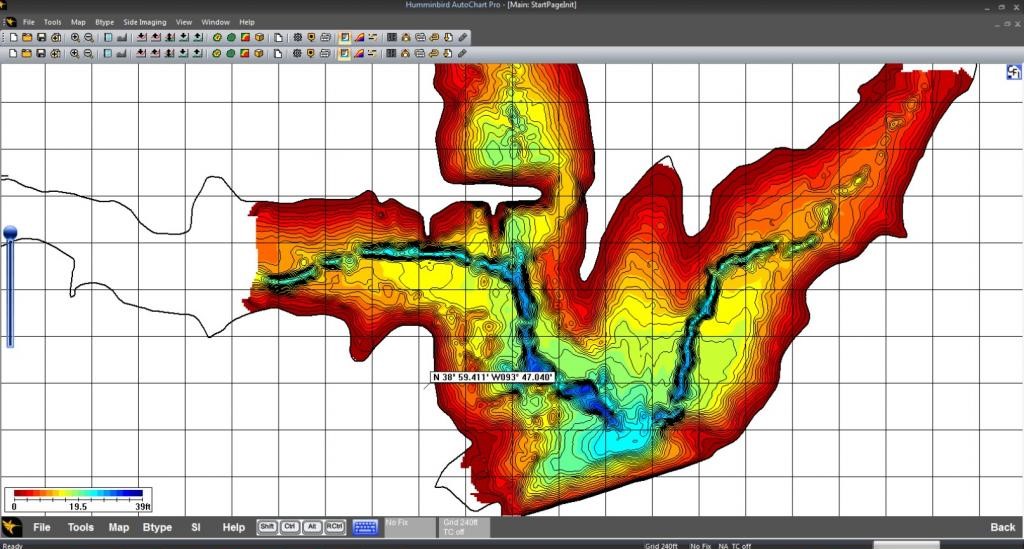Image resolution: width=1024 pixels, height=549 pixels.
Task: Click Zoom Out magnifier in top toolbar row
Action: (x=89, y=37)
